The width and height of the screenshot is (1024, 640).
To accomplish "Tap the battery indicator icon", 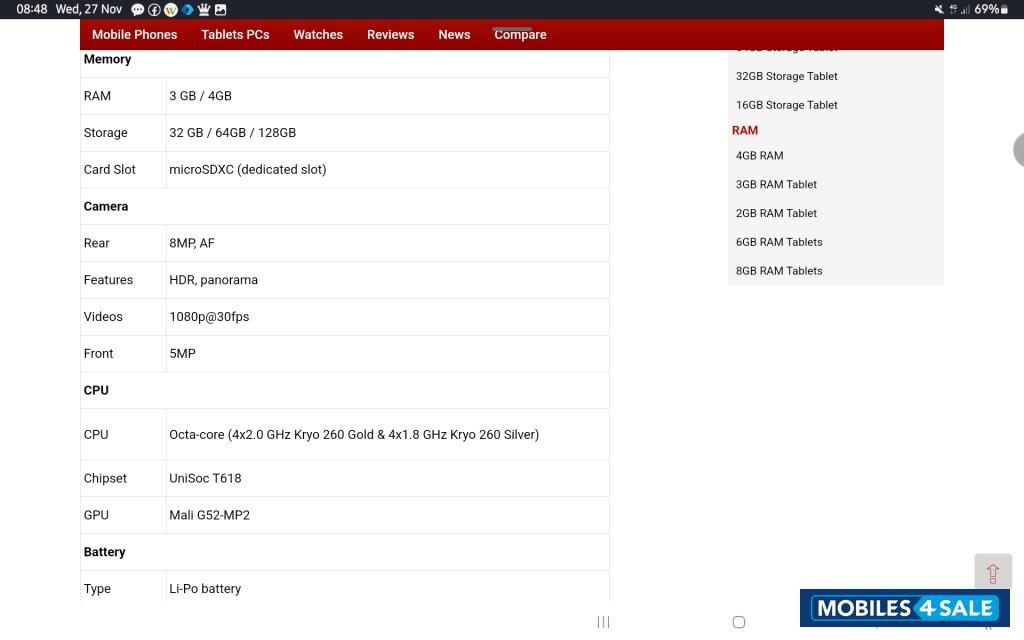I will pos(1006,9).
